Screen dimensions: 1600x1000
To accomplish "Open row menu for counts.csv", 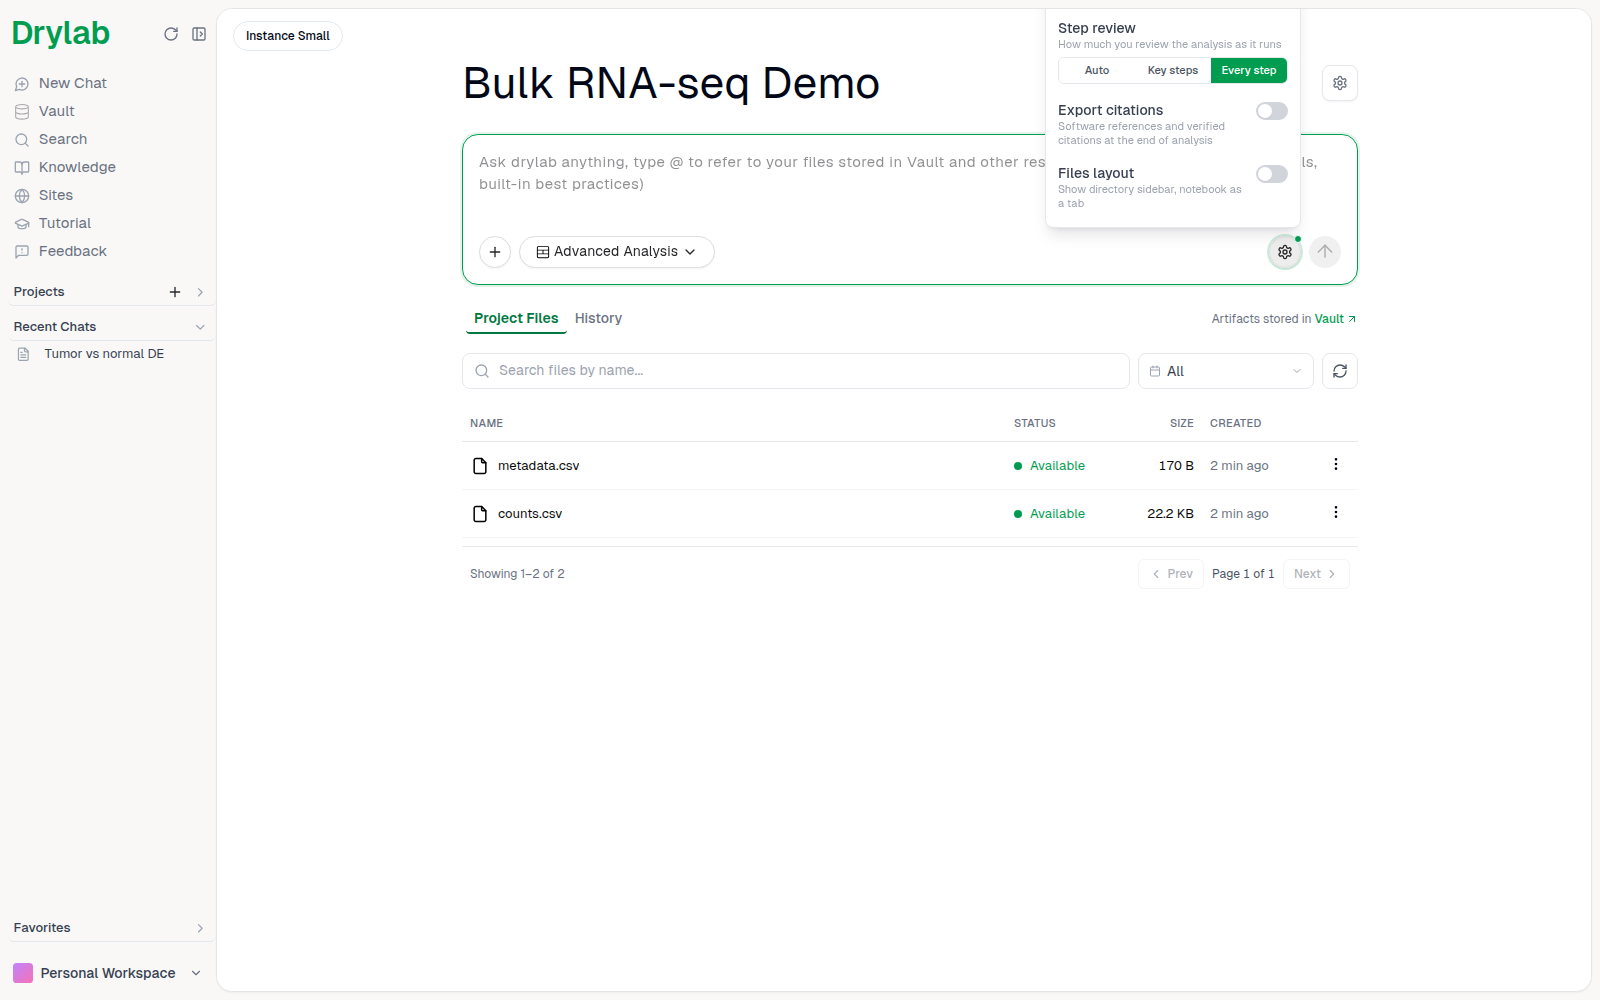I will (1336, 513).
